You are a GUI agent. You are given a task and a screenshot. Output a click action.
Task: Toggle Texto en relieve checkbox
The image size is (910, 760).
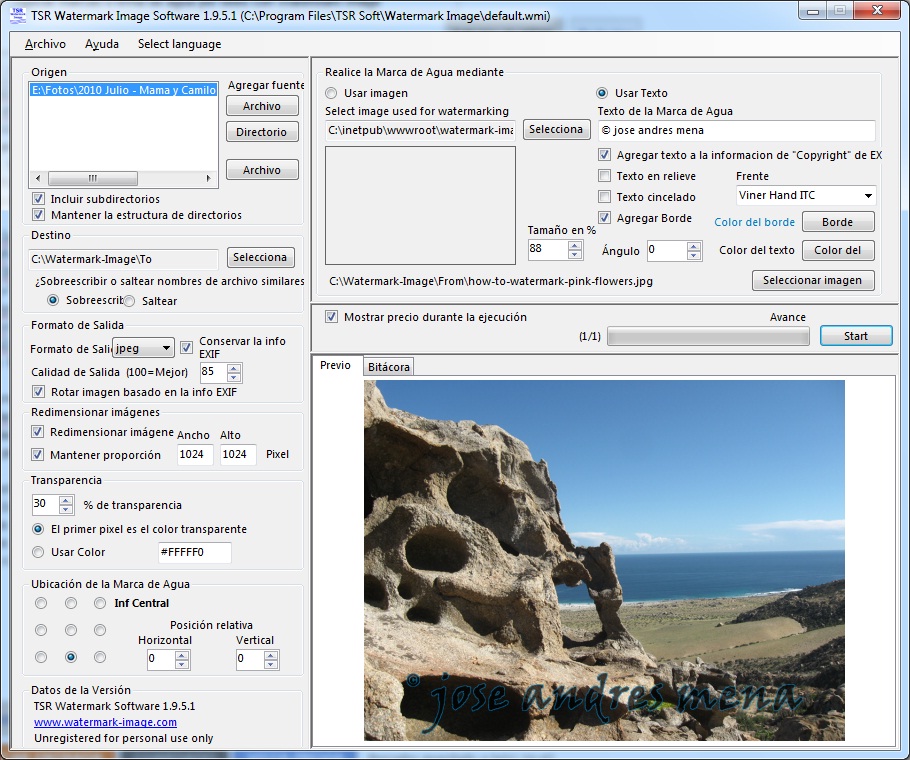[605, 176]
